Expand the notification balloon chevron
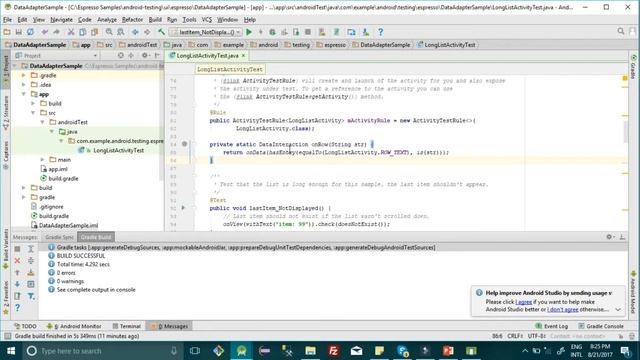Viewport: 640px width, 360px height. (x=618, y=310)
